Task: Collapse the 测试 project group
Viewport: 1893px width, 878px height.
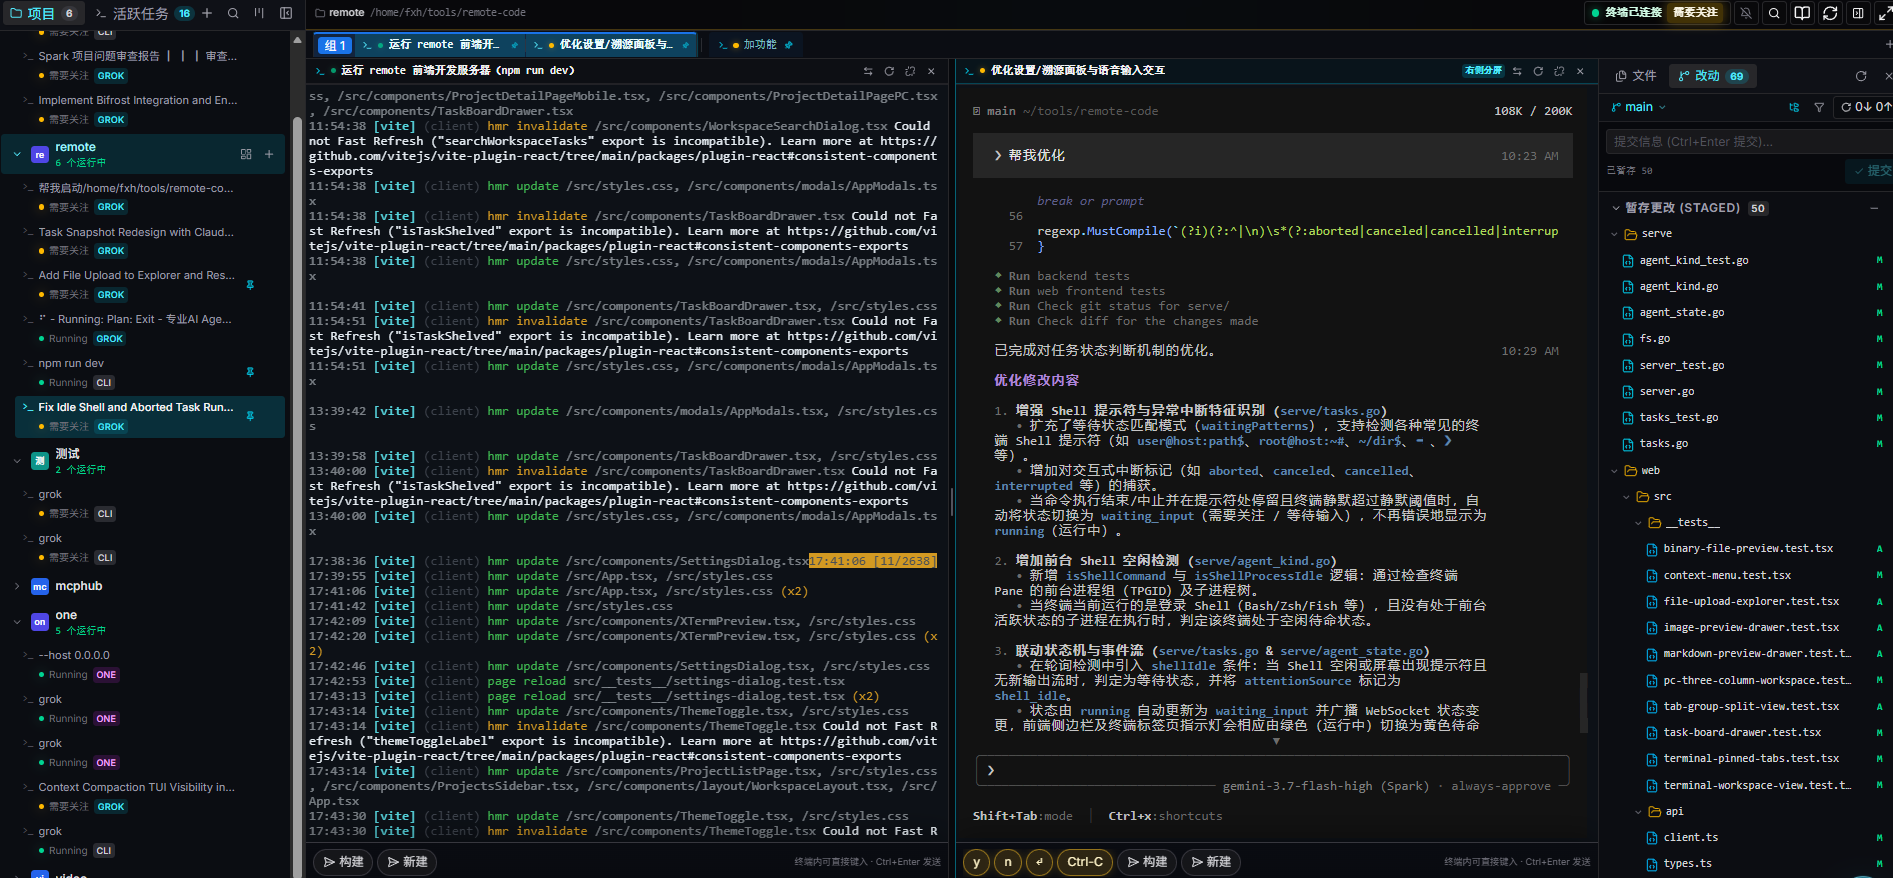Action: click(x=17, y=461)
